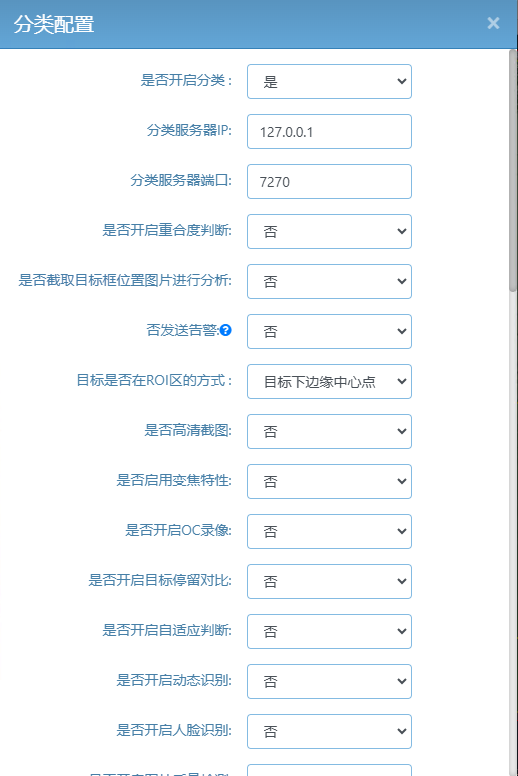518x776 pixels.
Task: Expand the 是否开启目标停留对比 dropdown
Action: point(330,582)
